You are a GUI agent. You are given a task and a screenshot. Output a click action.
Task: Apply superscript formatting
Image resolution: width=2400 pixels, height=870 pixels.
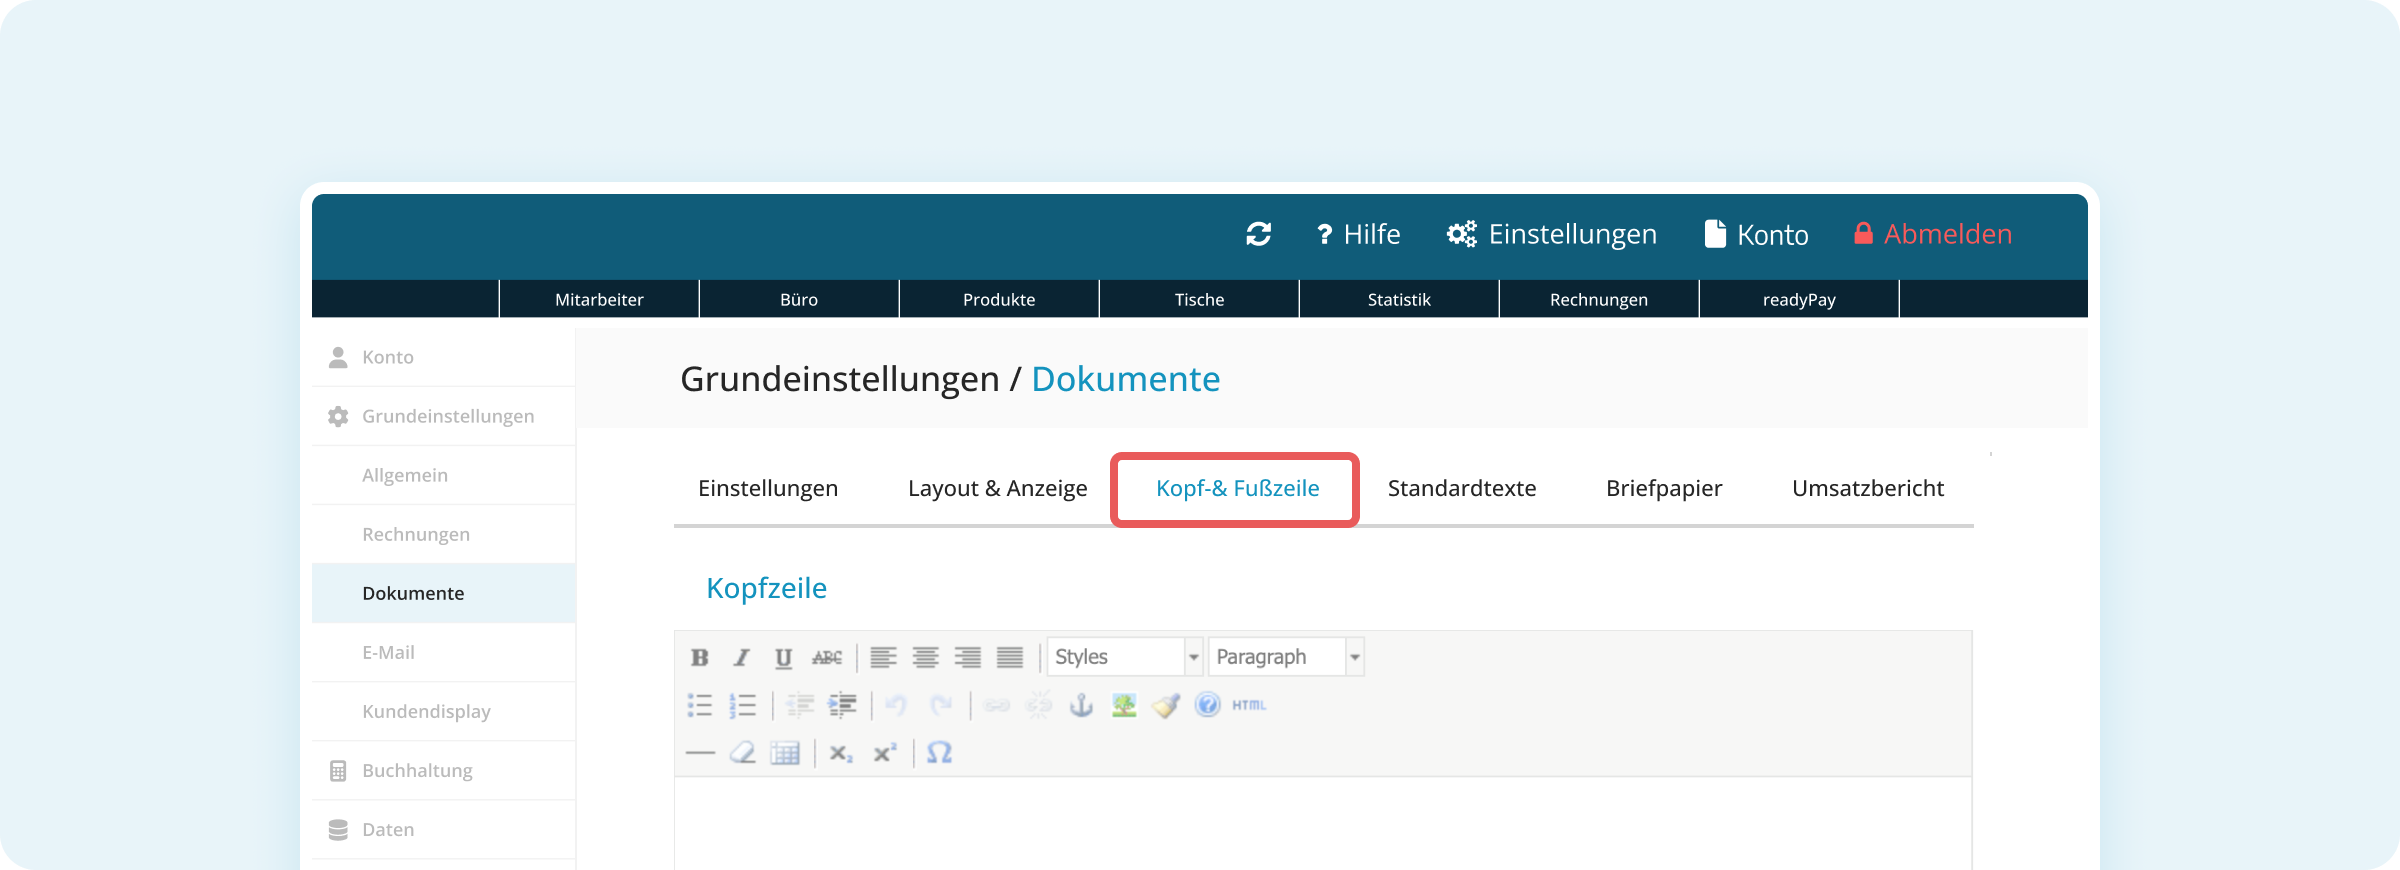[x=884, y=753]
